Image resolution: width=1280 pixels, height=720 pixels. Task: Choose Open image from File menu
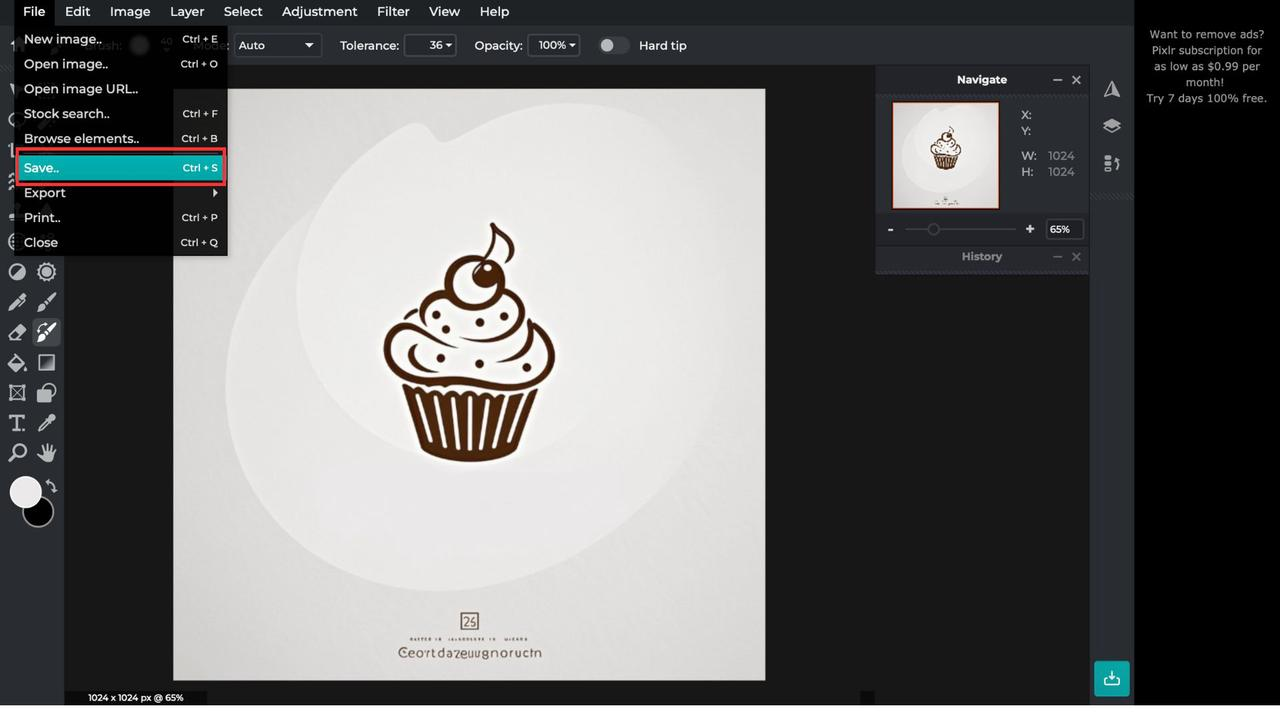121,64
